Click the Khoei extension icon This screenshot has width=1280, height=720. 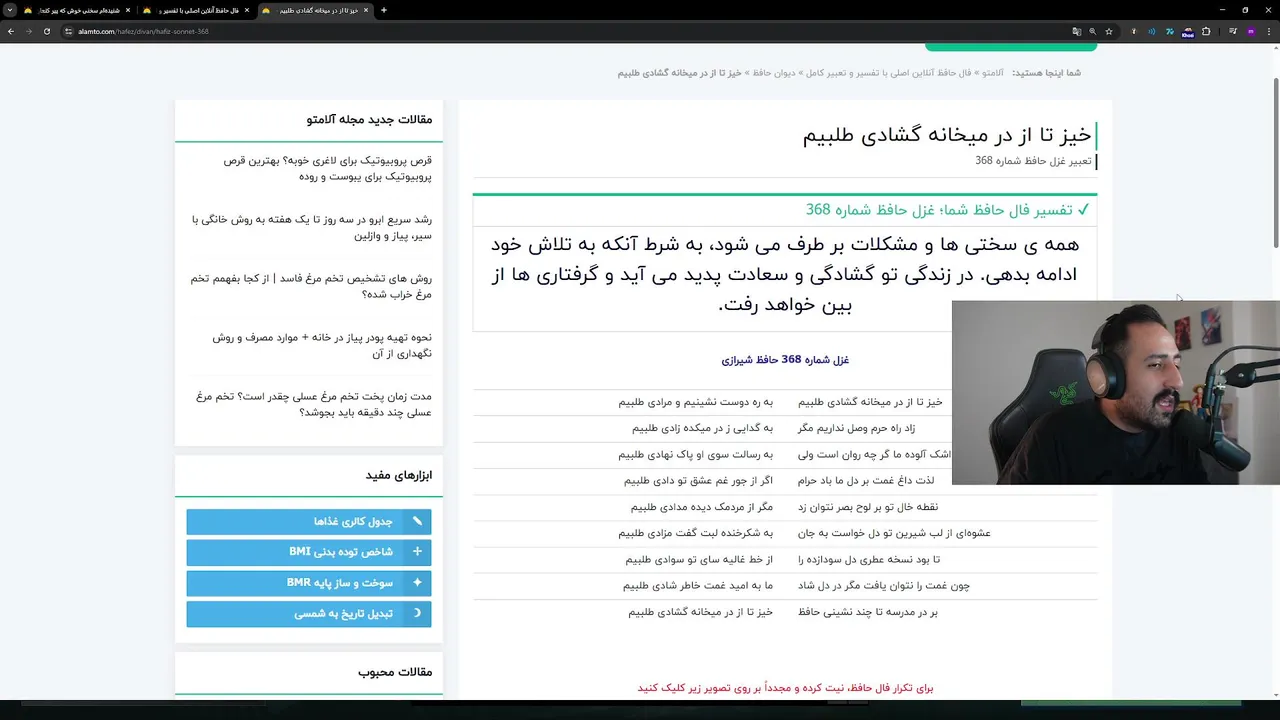1188,31
